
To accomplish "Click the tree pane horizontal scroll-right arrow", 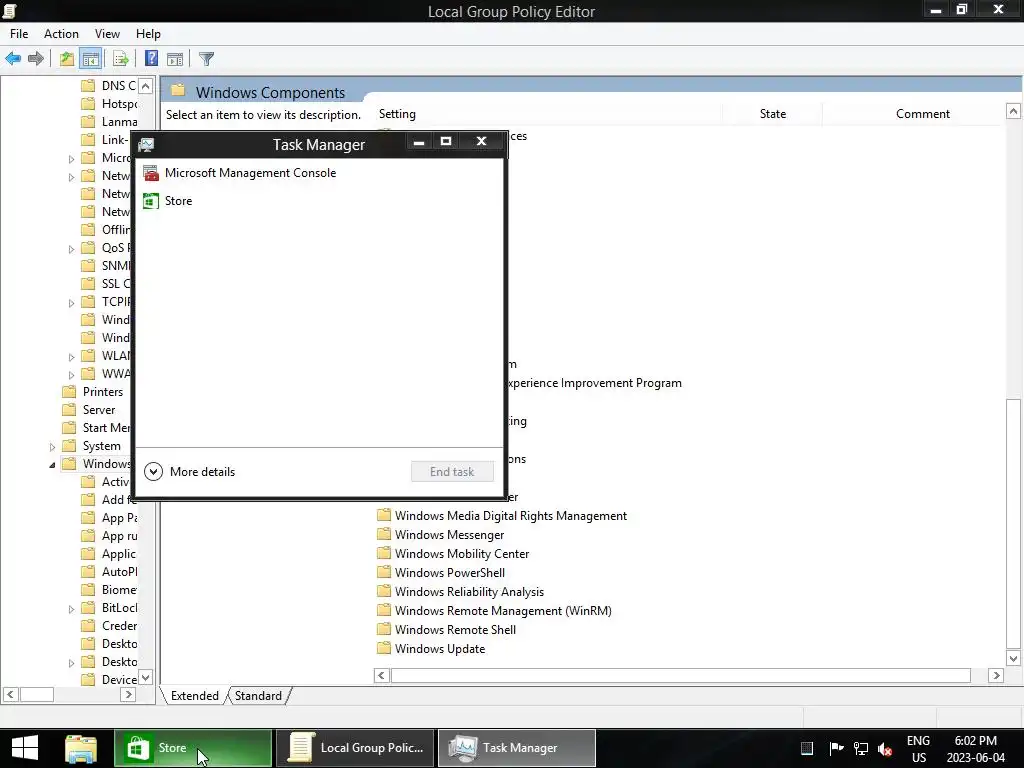I will pyautogui.click(x=129, y=694).
